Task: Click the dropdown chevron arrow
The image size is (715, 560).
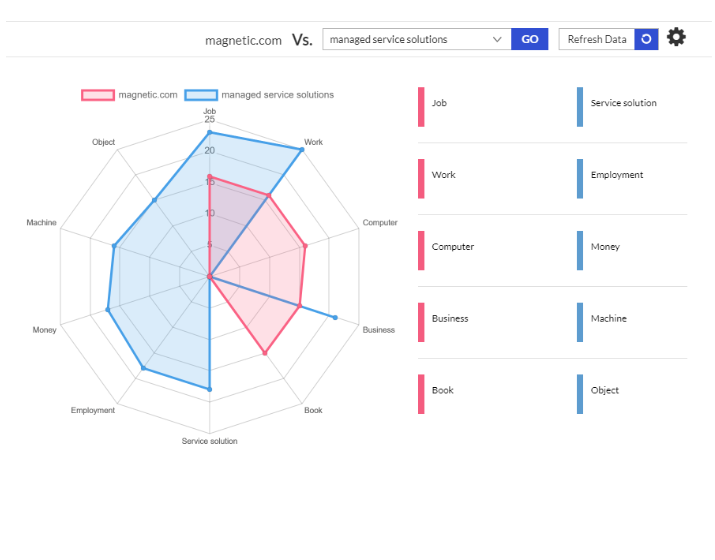Action: tap(498, 39)
